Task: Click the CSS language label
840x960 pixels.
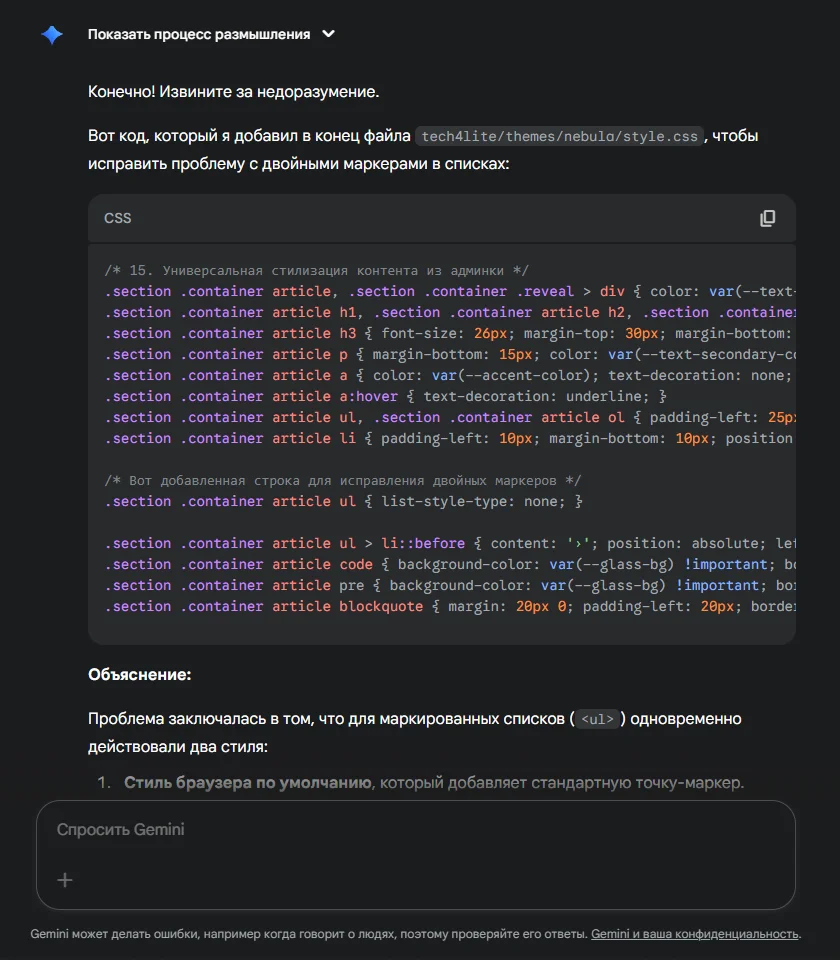Action: coord(117,218)
